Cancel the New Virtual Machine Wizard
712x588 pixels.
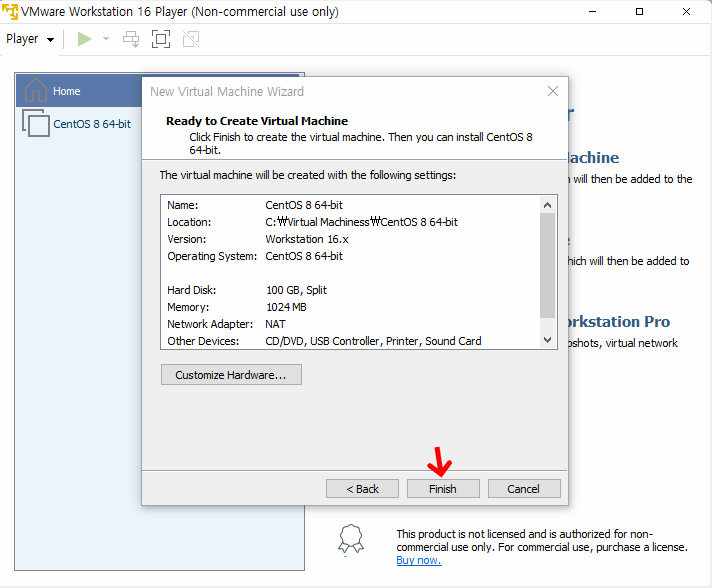(x=524, y=489)
